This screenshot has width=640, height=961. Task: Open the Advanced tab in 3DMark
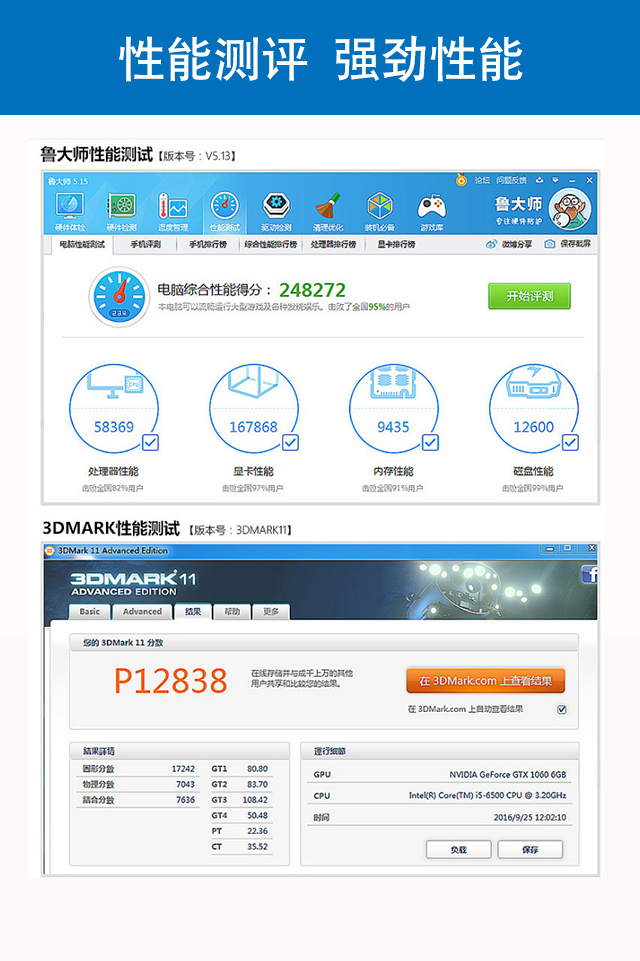[x=142, y=612]
